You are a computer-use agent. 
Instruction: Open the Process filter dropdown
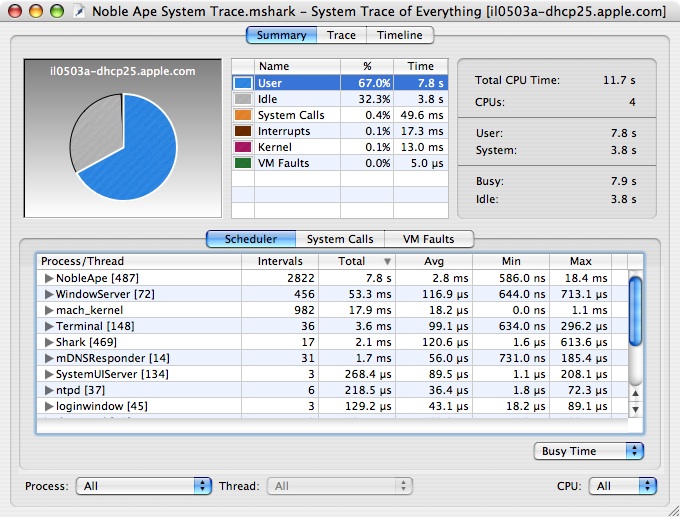(144, 486)
